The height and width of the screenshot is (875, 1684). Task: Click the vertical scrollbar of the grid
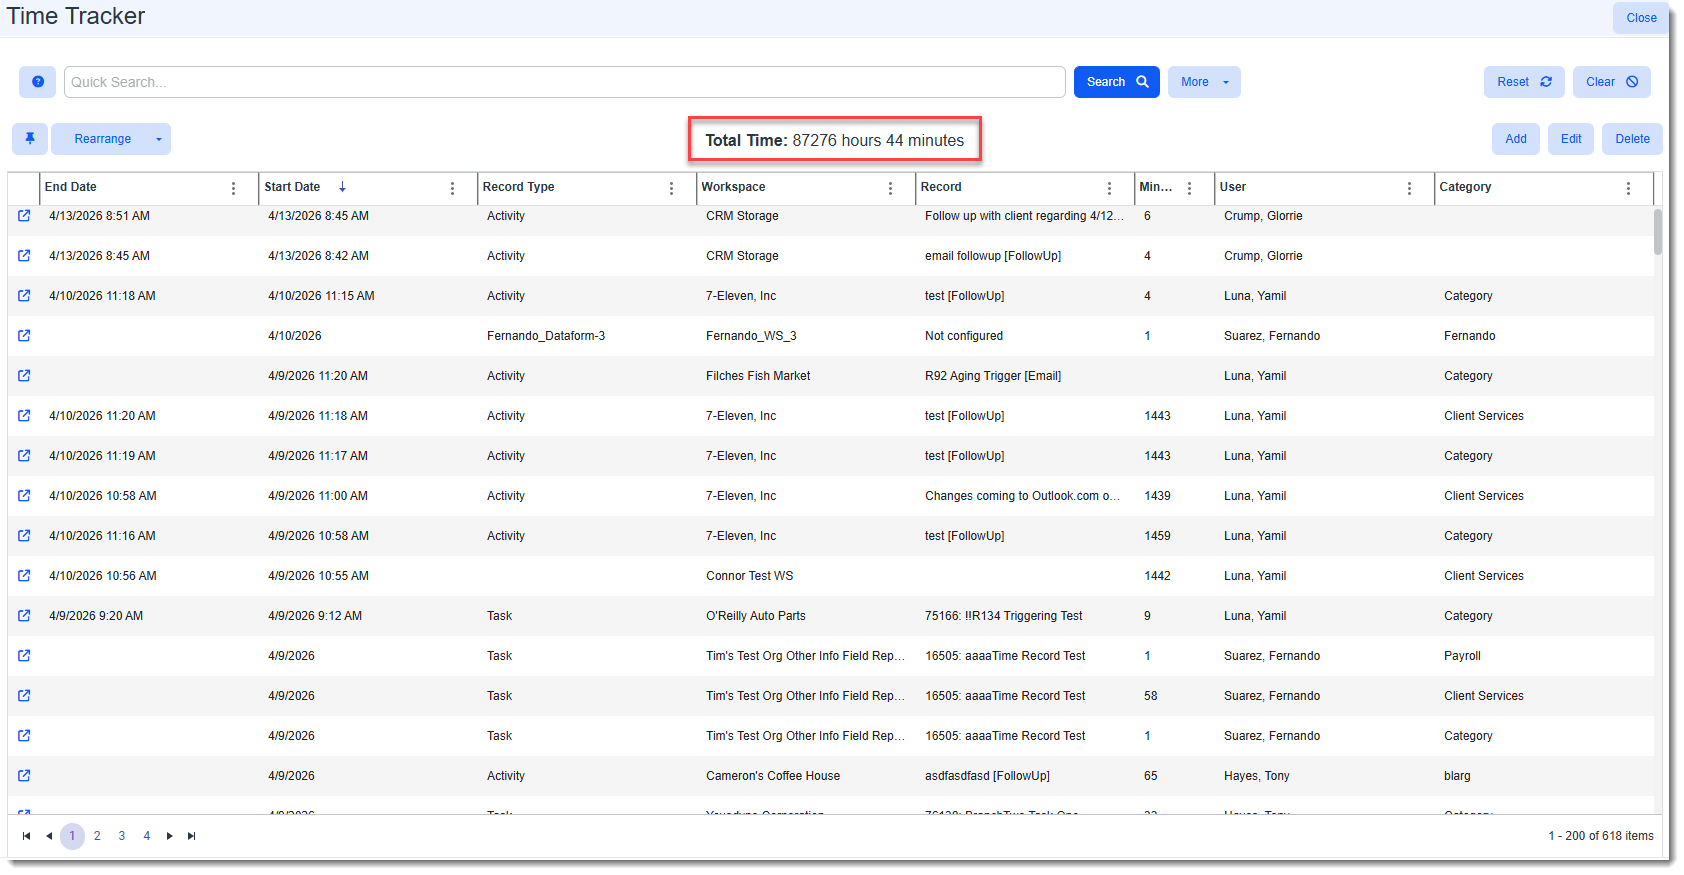(1658, 508)
